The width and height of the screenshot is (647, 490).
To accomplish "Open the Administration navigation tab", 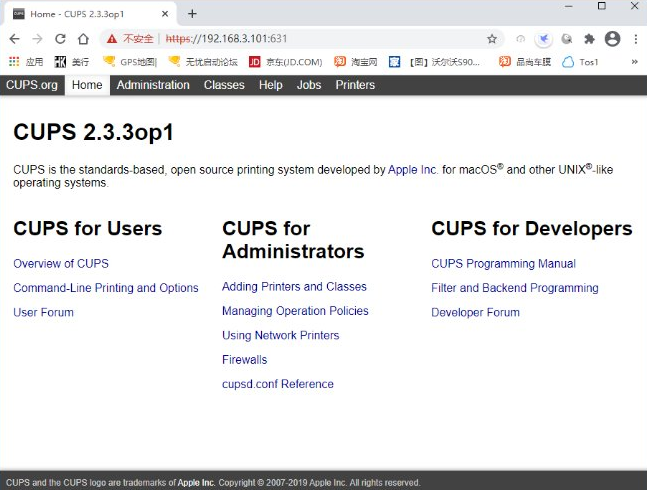I will point(153,85).
